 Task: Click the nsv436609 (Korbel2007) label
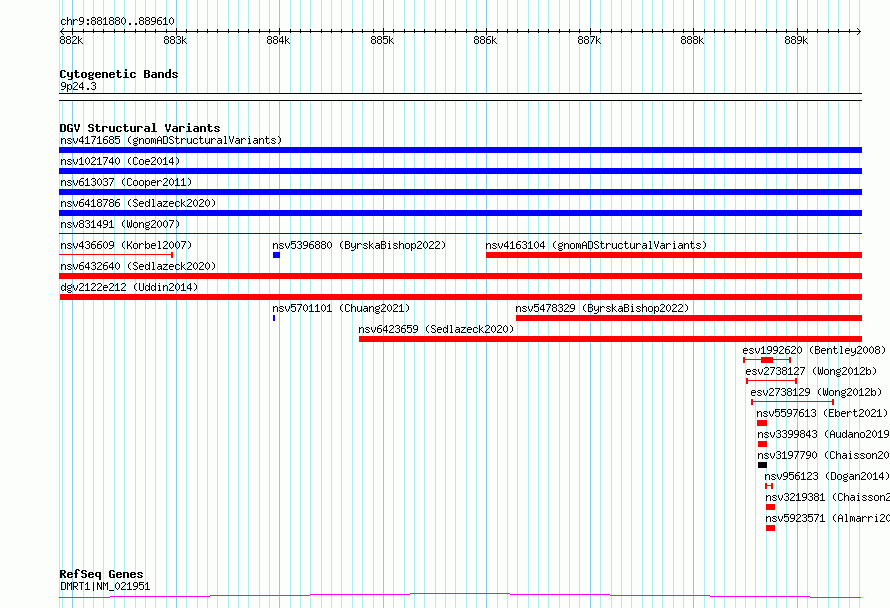tap(126, 245)
